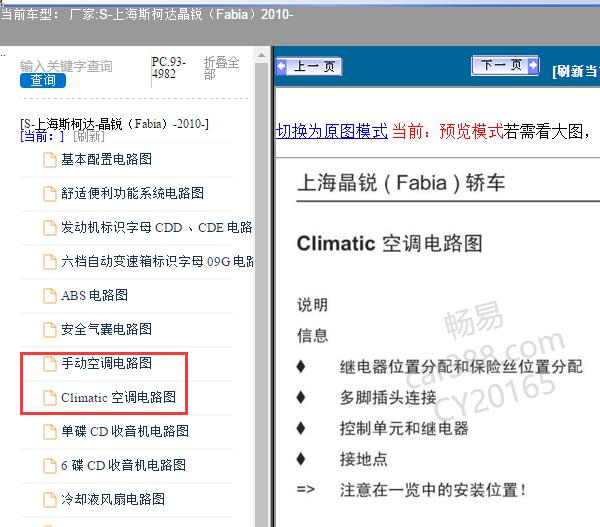Viewport: 600px width, 527px height.
Task: Click the right arrow on the 下一页 button
Action: 532,65
